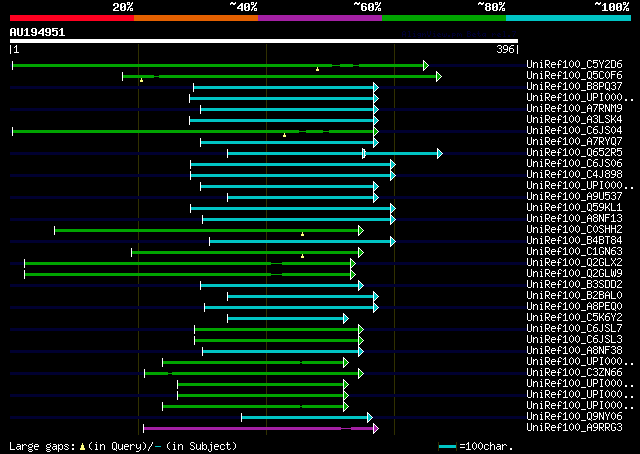Screen dimensions: 640x454
Task: Click the cyan ~100% identity legend segment
Action: (x=568, y=18)
